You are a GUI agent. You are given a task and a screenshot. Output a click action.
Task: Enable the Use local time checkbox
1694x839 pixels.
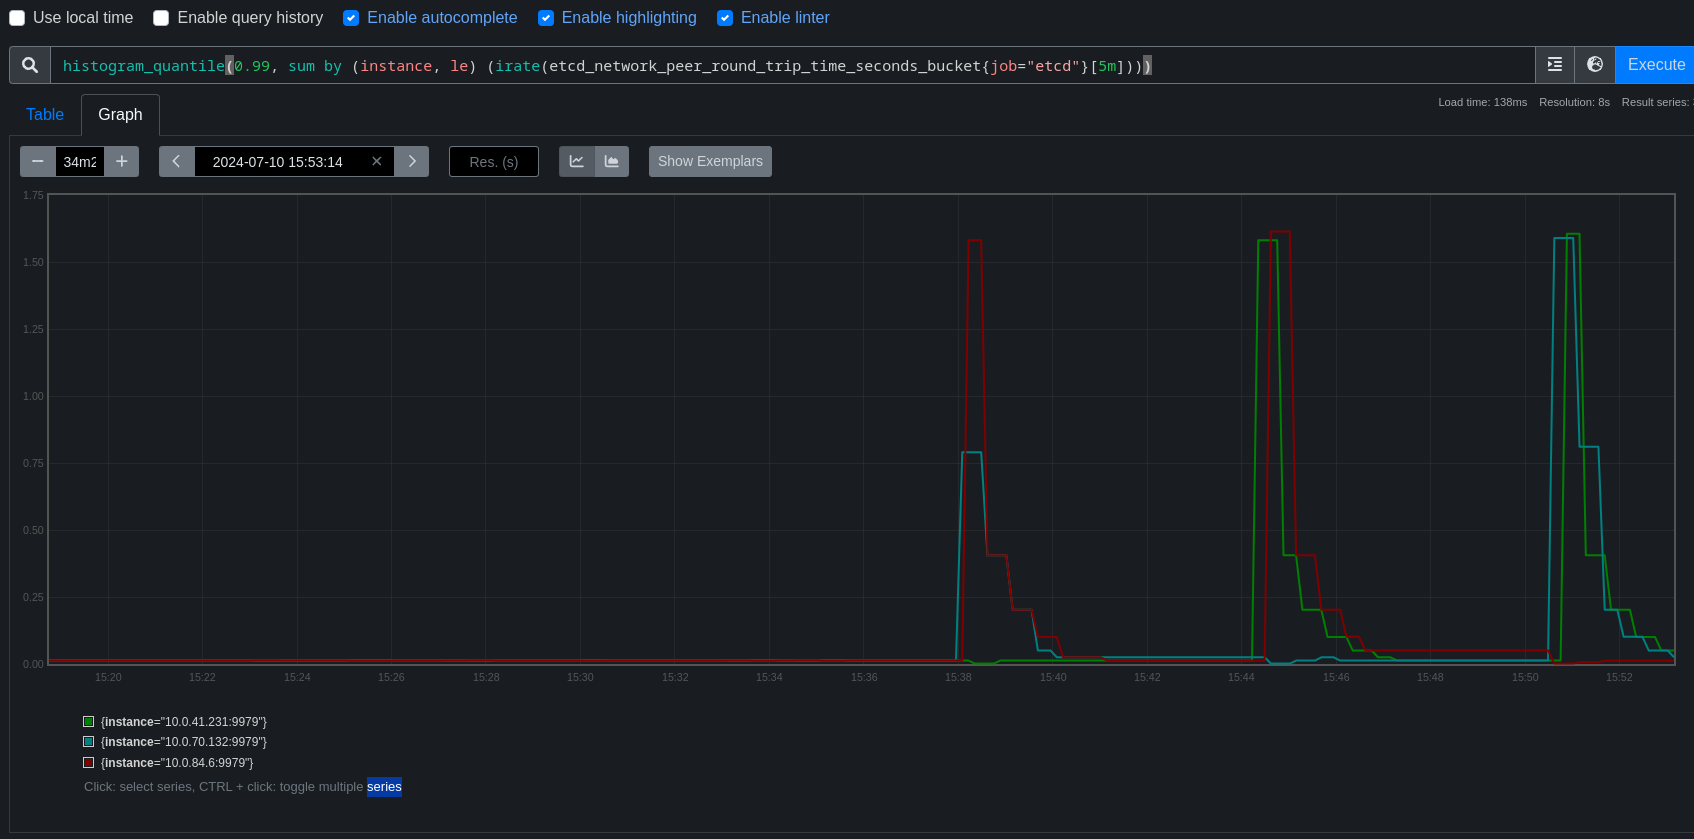17,18
